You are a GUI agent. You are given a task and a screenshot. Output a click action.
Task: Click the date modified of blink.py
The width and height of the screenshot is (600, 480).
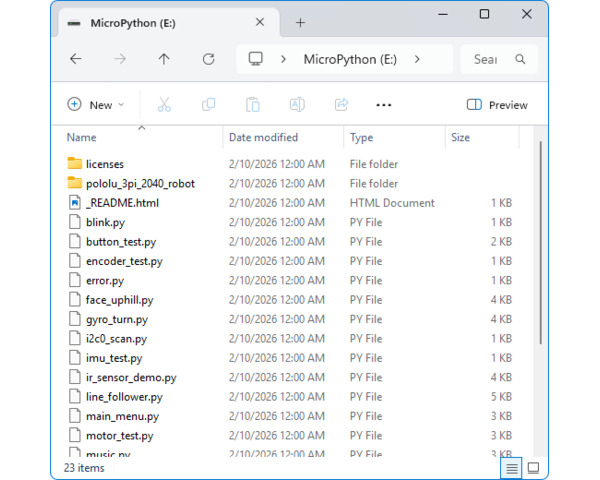(x=277, y=222)
